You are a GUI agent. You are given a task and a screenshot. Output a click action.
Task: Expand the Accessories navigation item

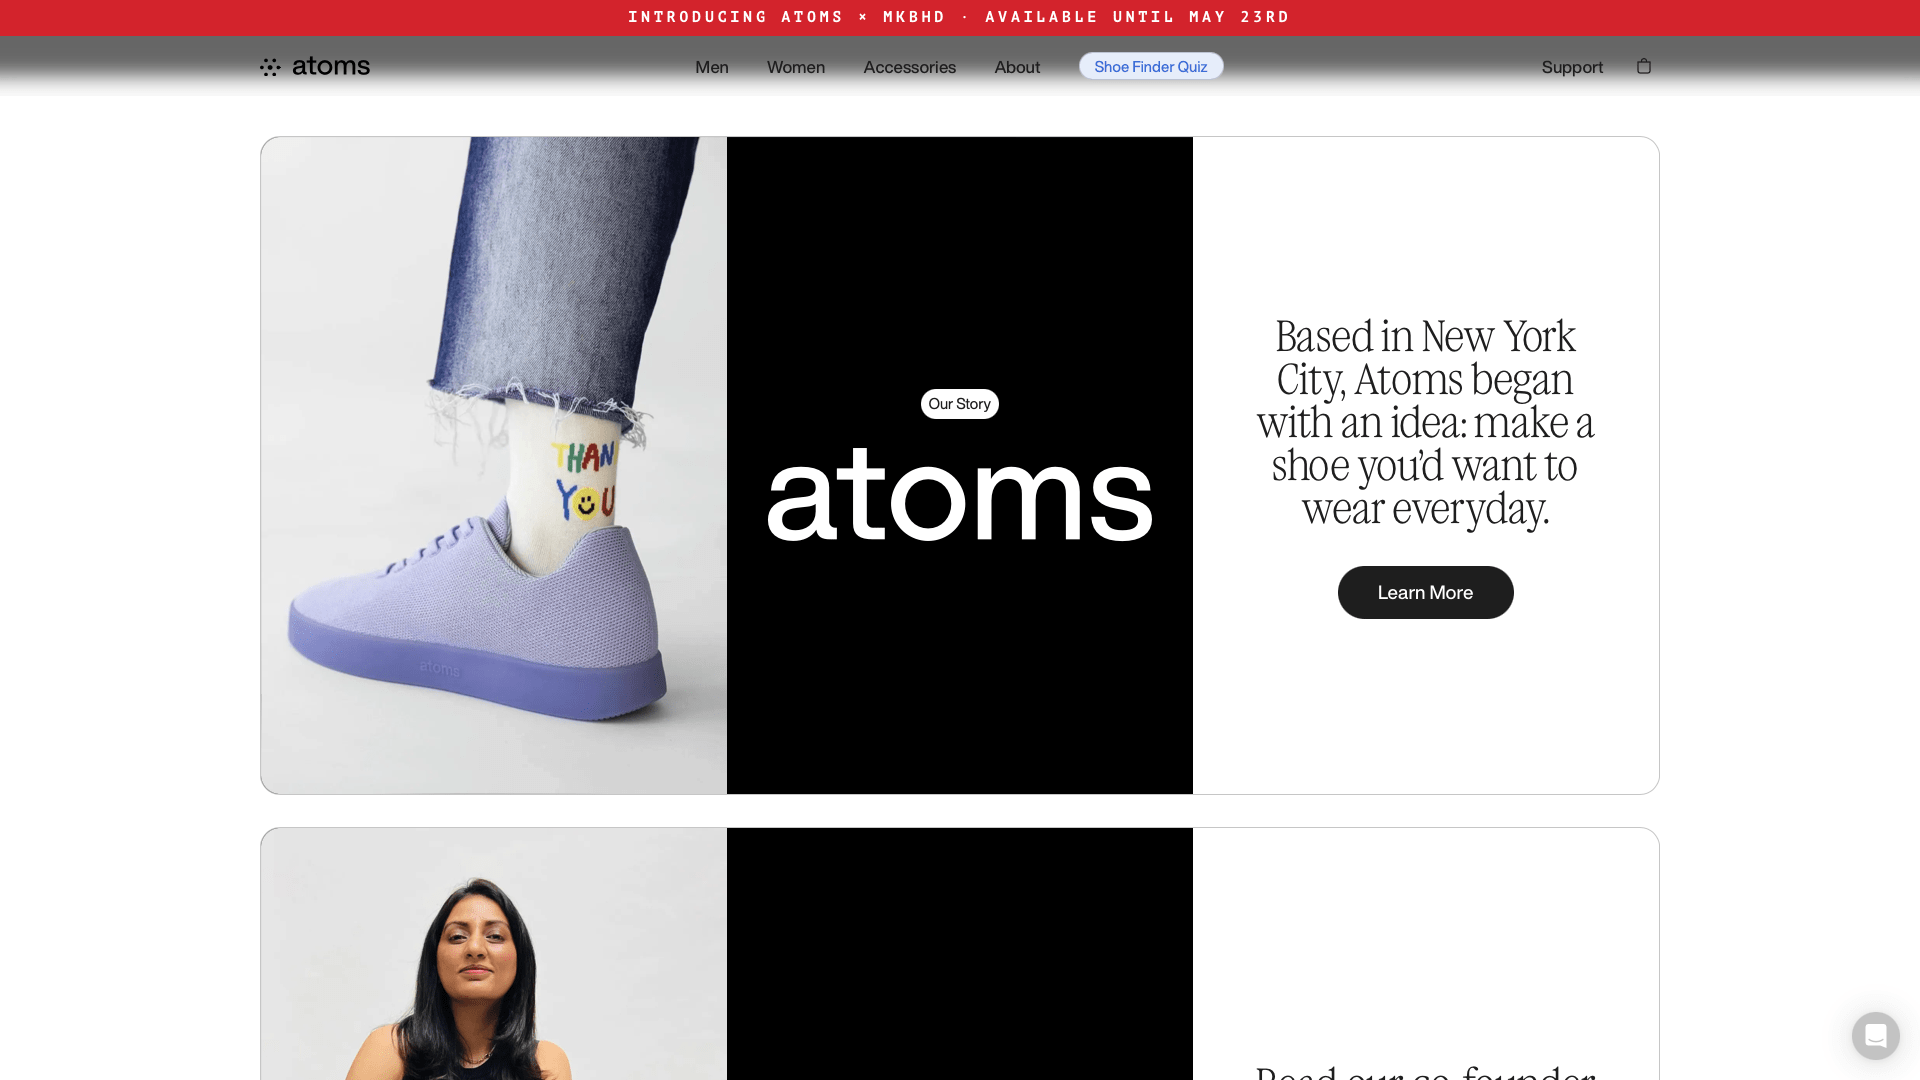pos(910,67)
